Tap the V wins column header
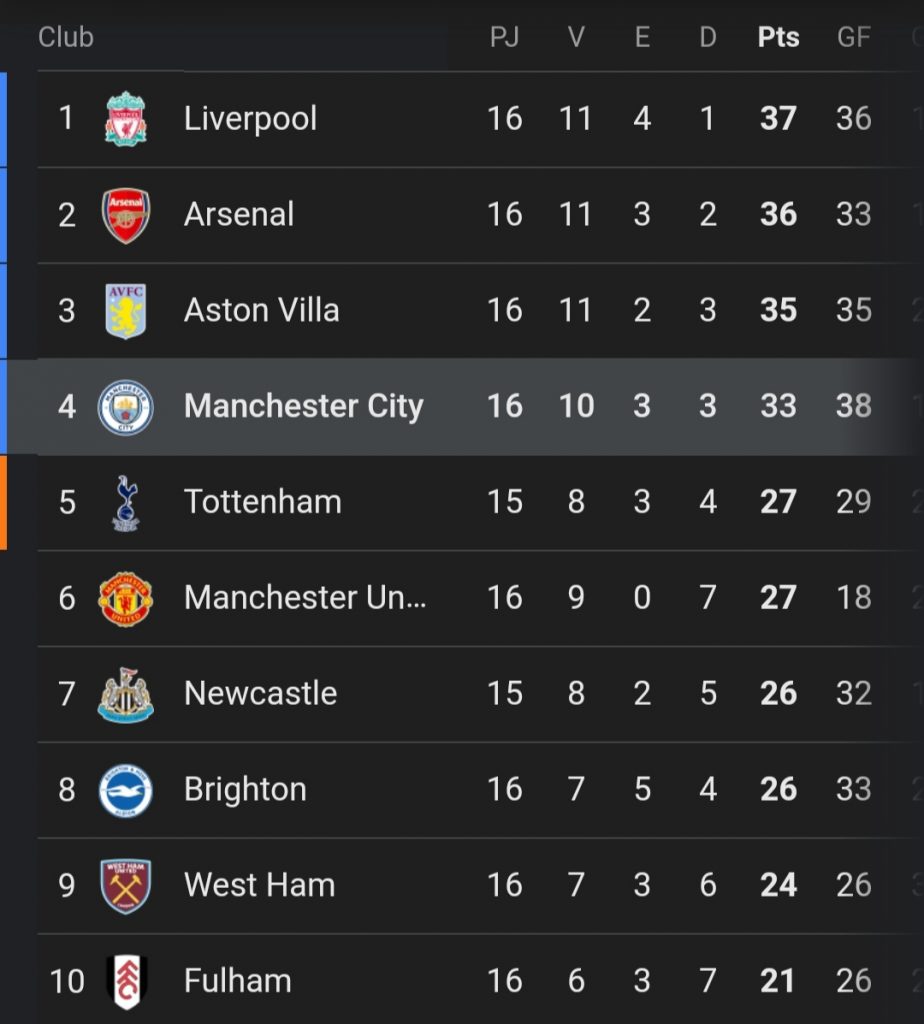The height and width of the screenshot is (1024, 924). pyautogui.click(x=575, y=37)
